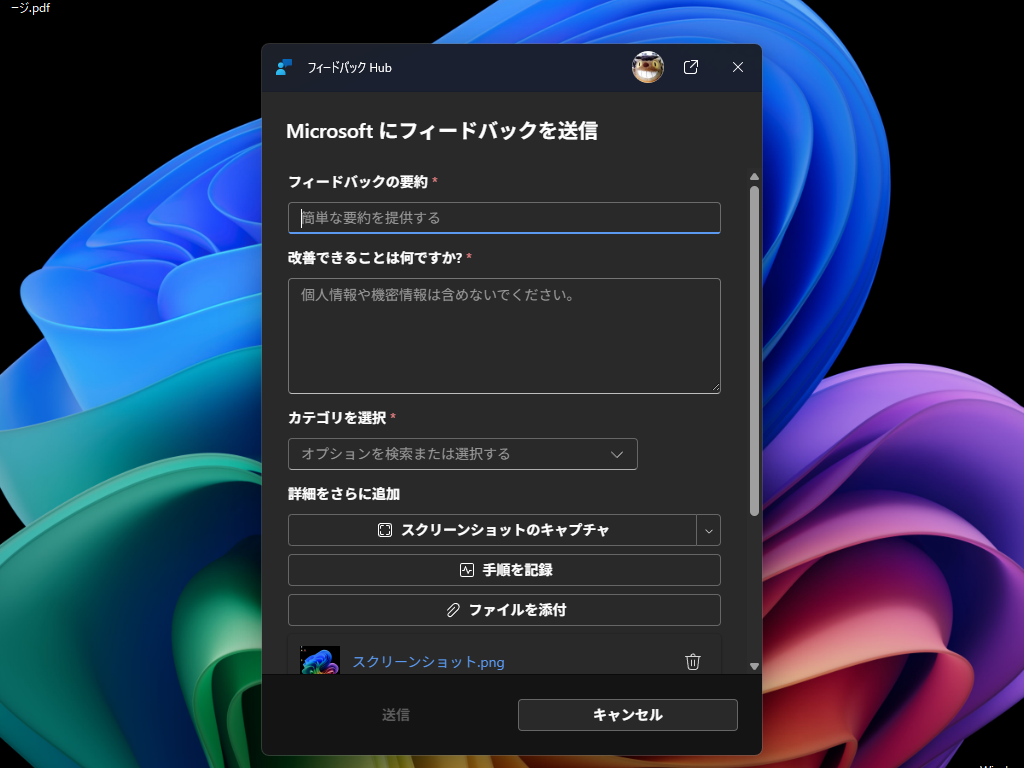Open the スクリーンショット.png link
This screenshot has width=1024, height=768.
click(428, 661)
